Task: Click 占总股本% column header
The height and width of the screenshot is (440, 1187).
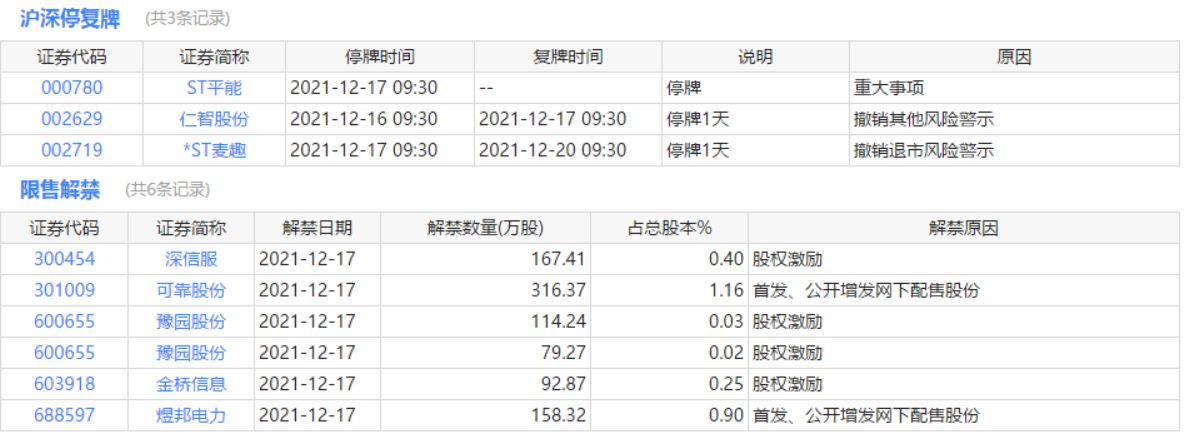Action: tap(669, 228)
